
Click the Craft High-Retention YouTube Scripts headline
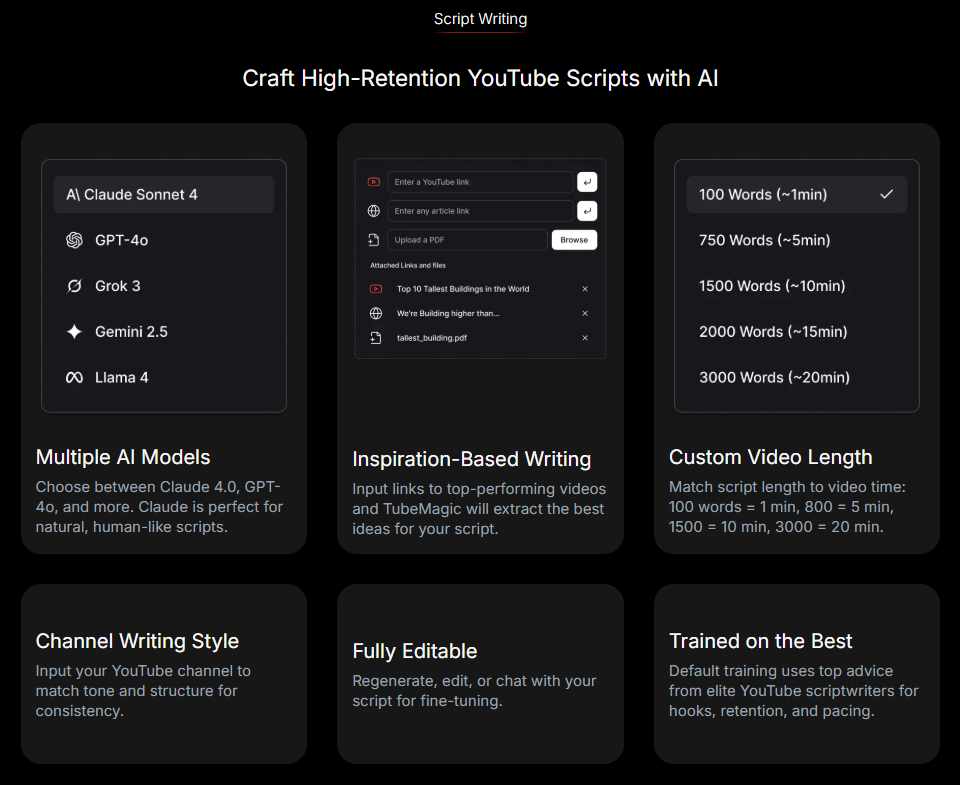tap(480, 78)
